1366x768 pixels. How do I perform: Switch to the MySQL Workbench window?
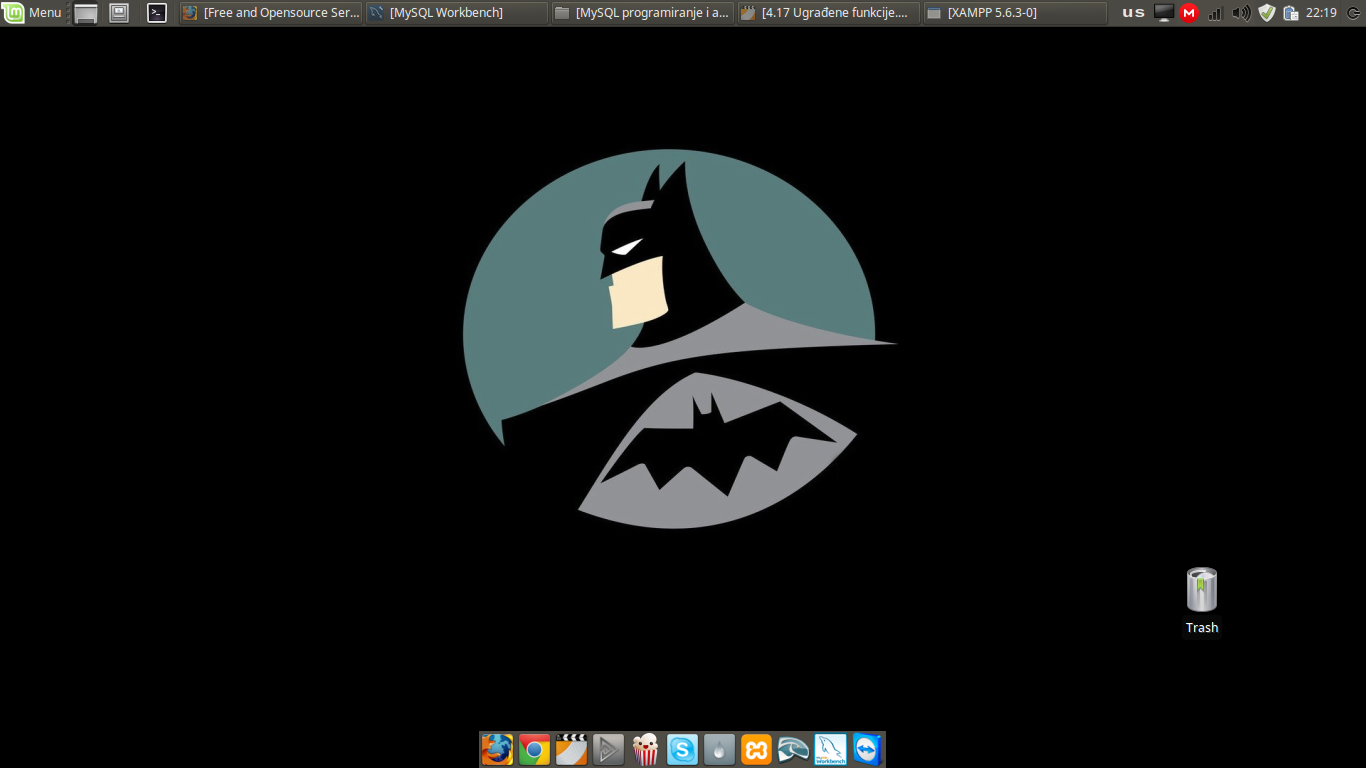point(456,13)
